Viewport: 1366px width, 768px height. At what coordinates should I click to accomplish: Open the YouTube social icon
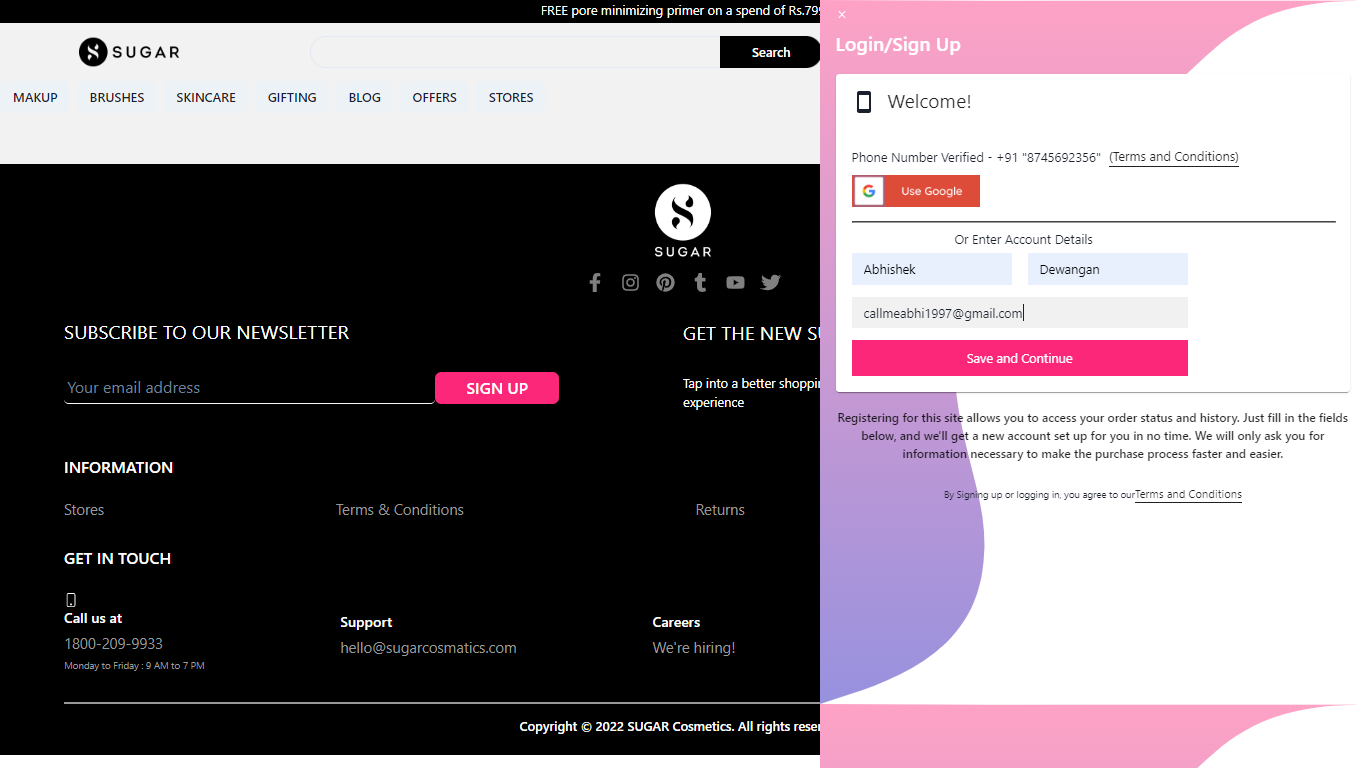click(x=735, y=283)
